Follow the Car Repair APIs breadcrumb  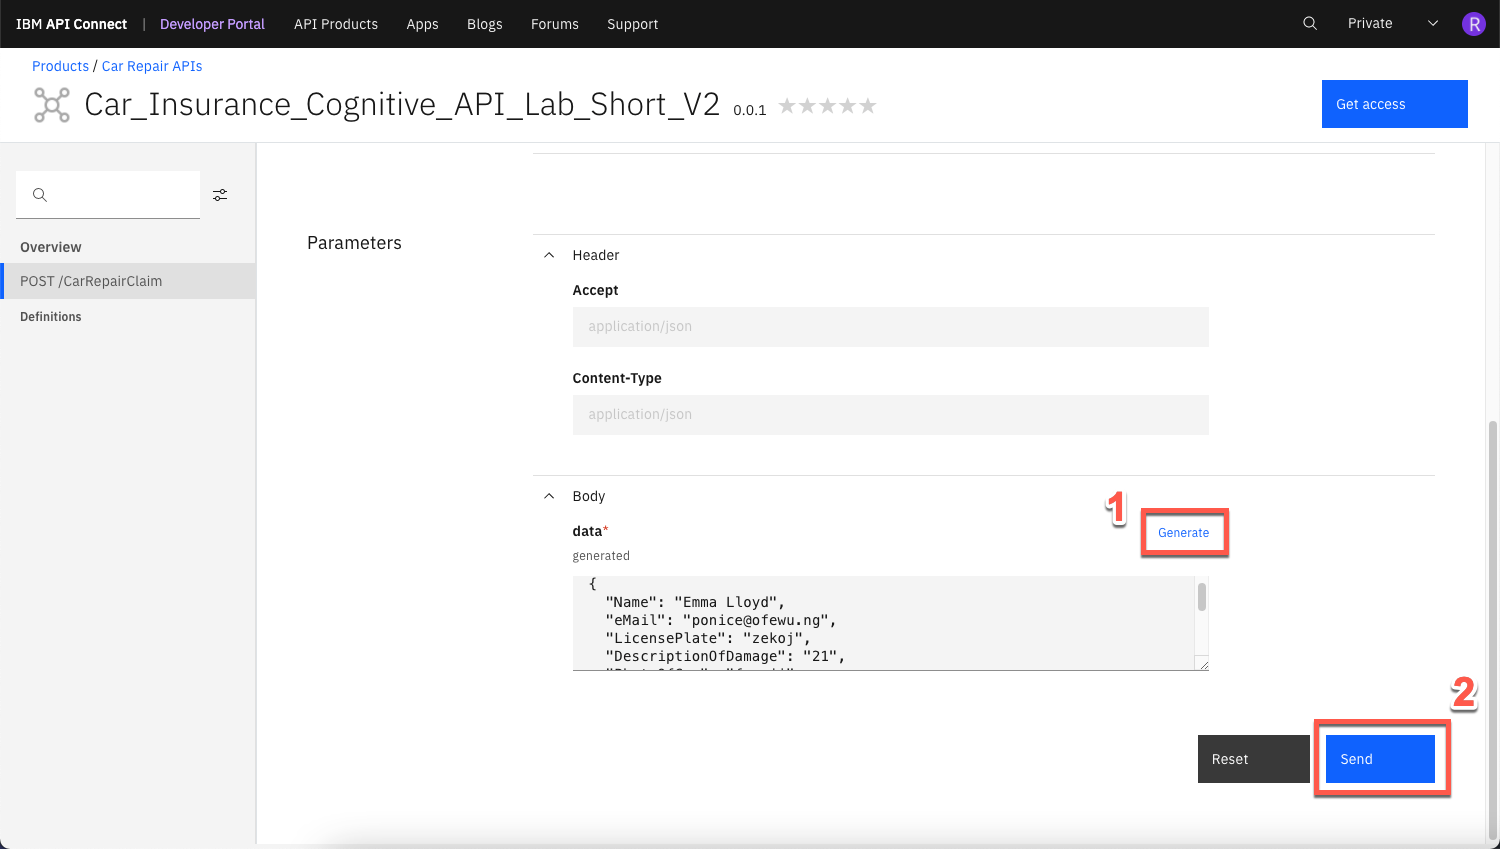point(152,66)
